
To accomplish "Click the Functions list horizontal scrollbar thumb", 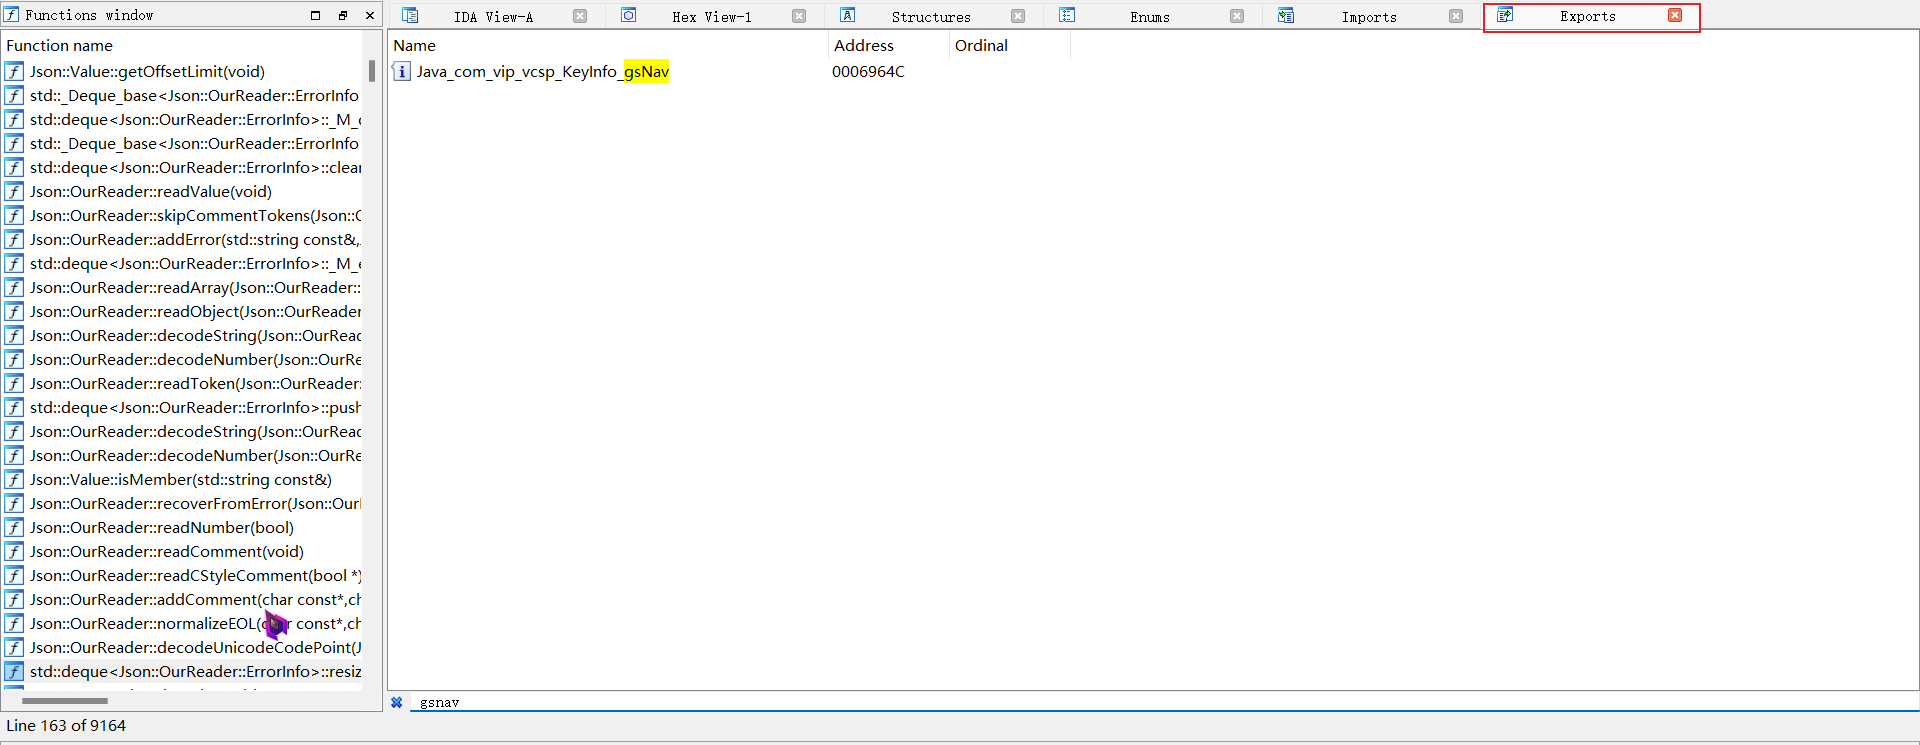I will click(x=65, y=701).
